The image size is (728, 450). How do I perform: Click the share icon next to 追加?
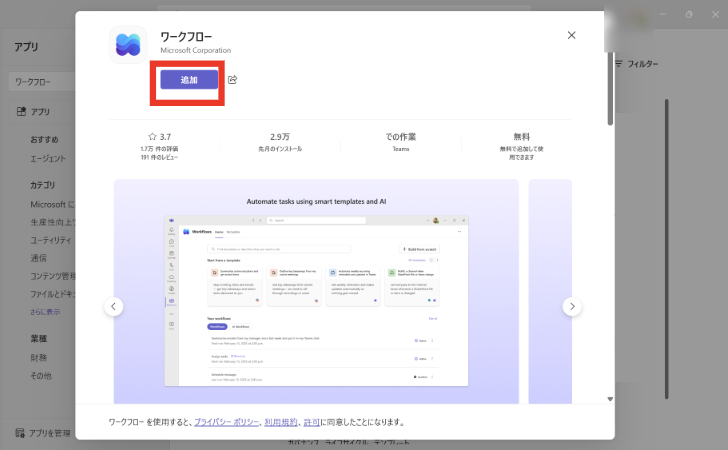pyautogui.click(x=233, y=80)
